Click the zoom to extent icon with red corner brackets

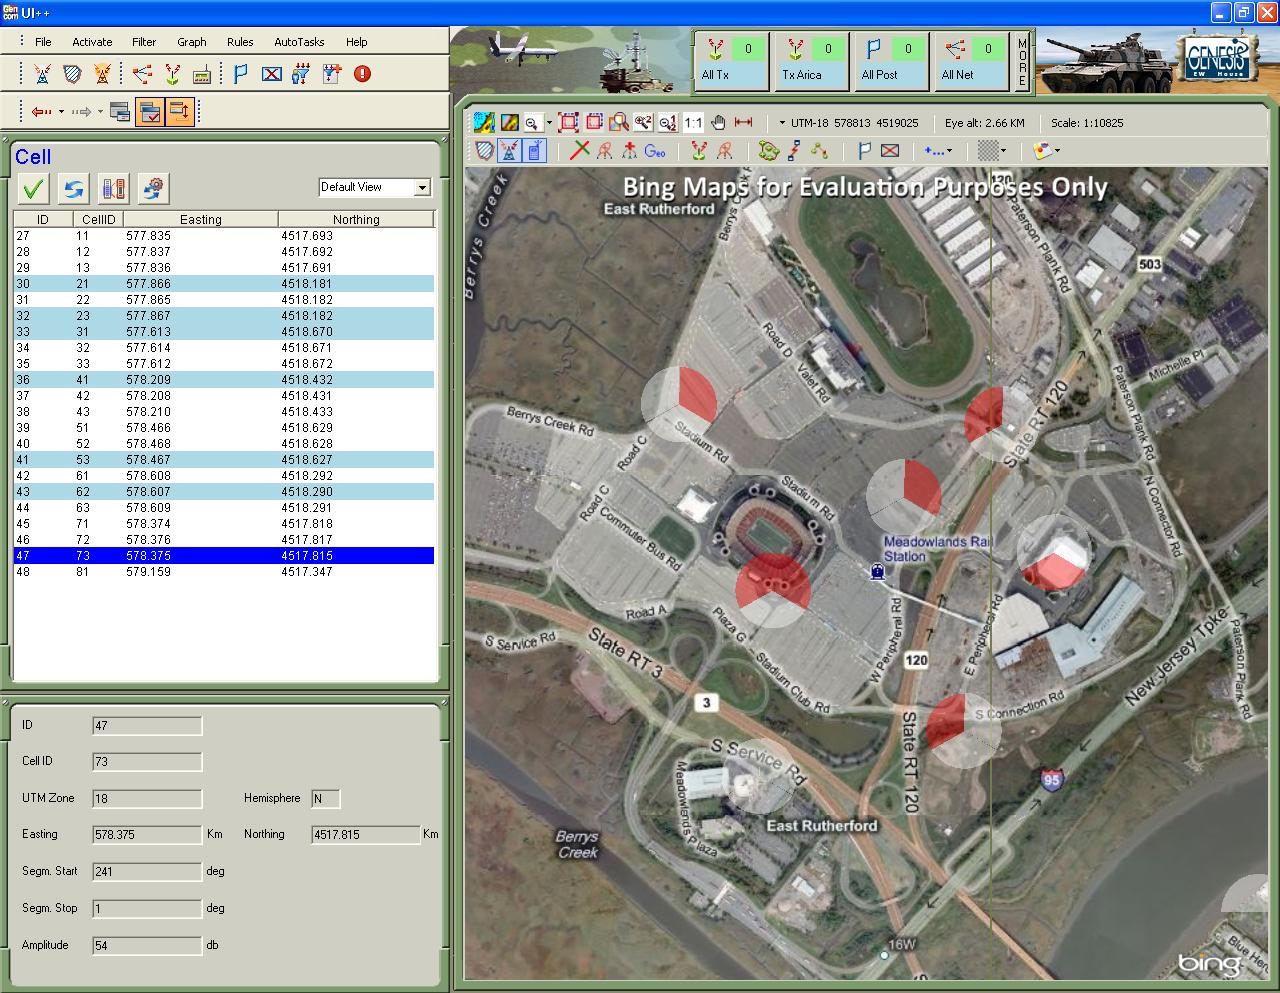click(568, 122)
